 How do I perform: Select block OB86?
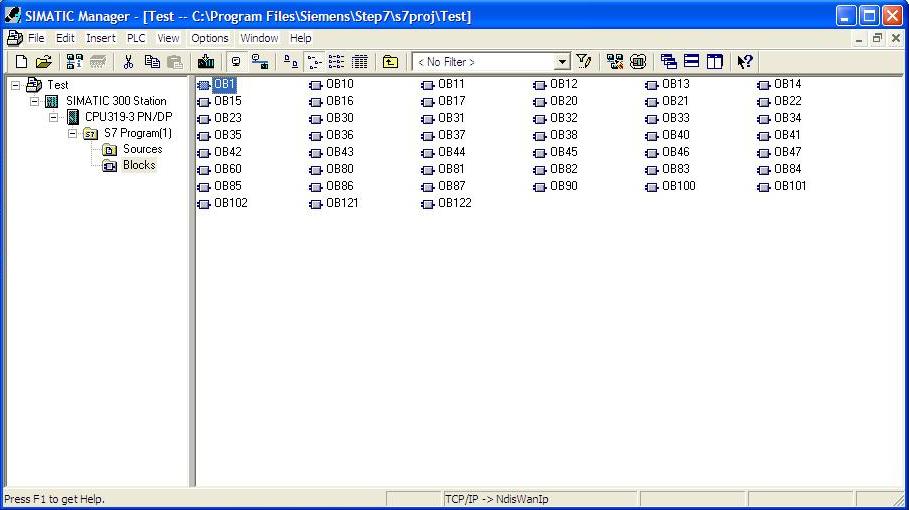point(340,187)
